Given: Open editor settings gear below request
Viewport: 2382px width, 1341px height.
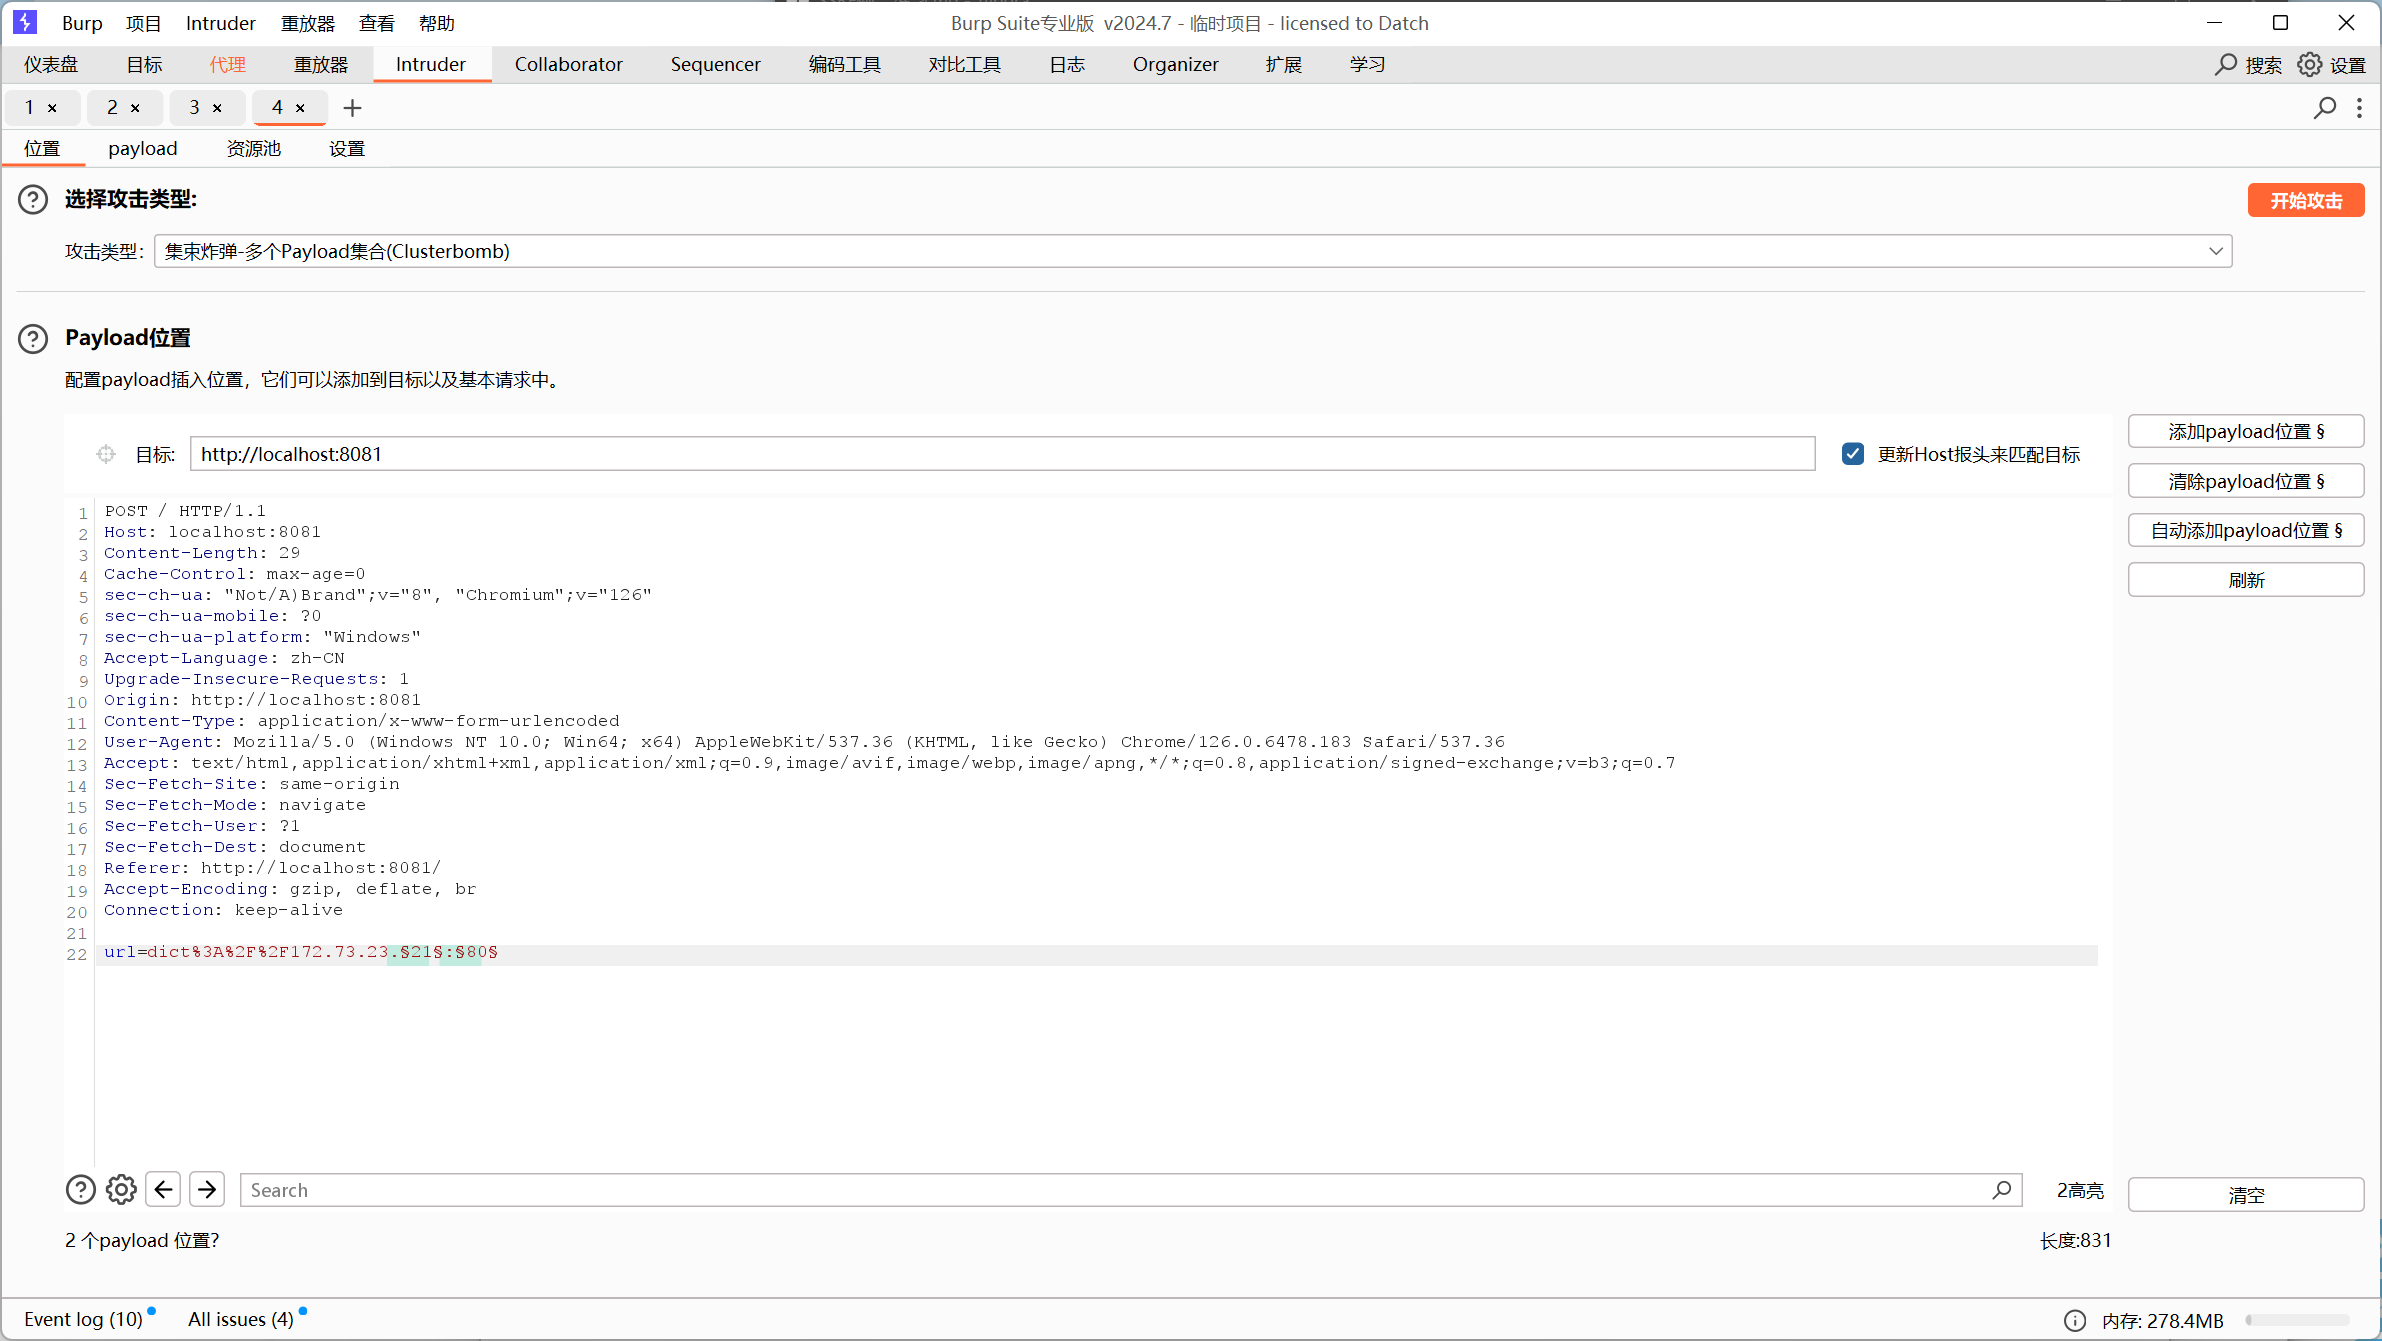Looking at the screenshot, I should 121,1189.
